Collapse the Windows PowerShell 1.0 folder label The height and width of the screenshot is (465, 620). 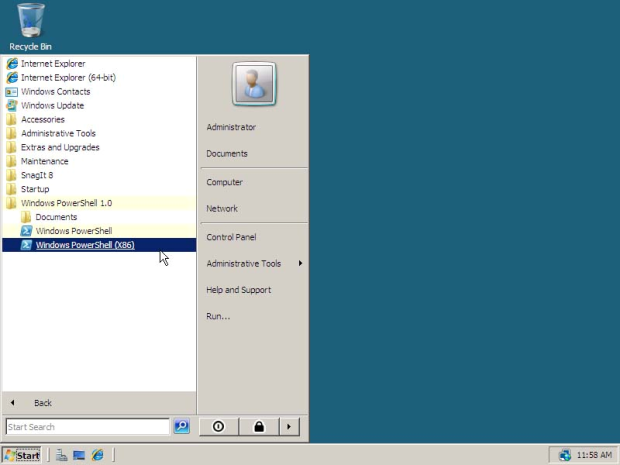(66, 203)
